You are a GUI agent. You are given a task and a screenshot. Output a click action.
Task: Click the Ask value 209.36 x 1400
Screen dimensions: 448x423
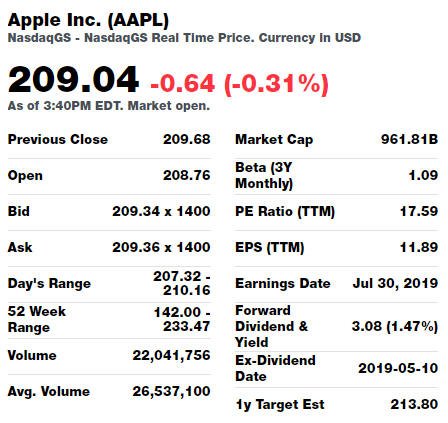[161, 247]
